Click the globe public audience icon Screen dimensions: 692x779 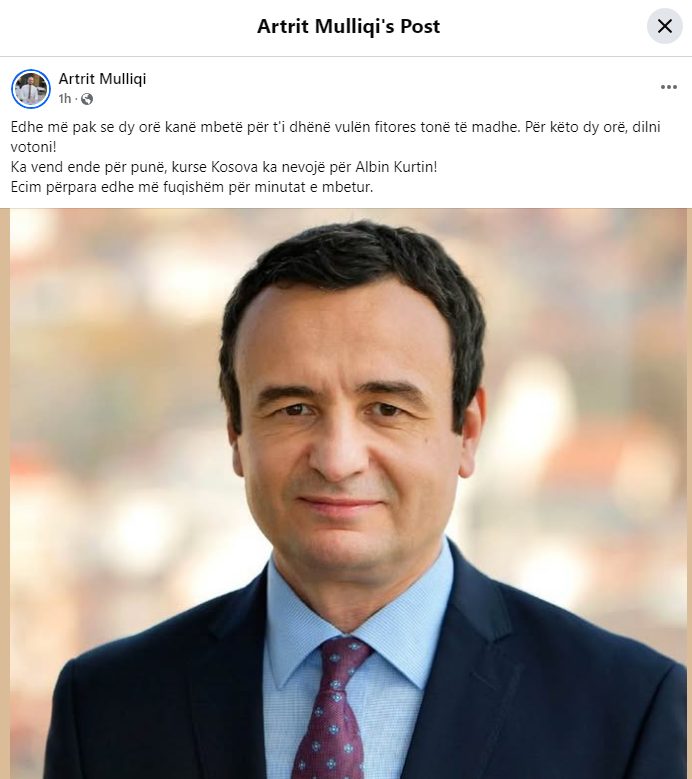[86, 99]
